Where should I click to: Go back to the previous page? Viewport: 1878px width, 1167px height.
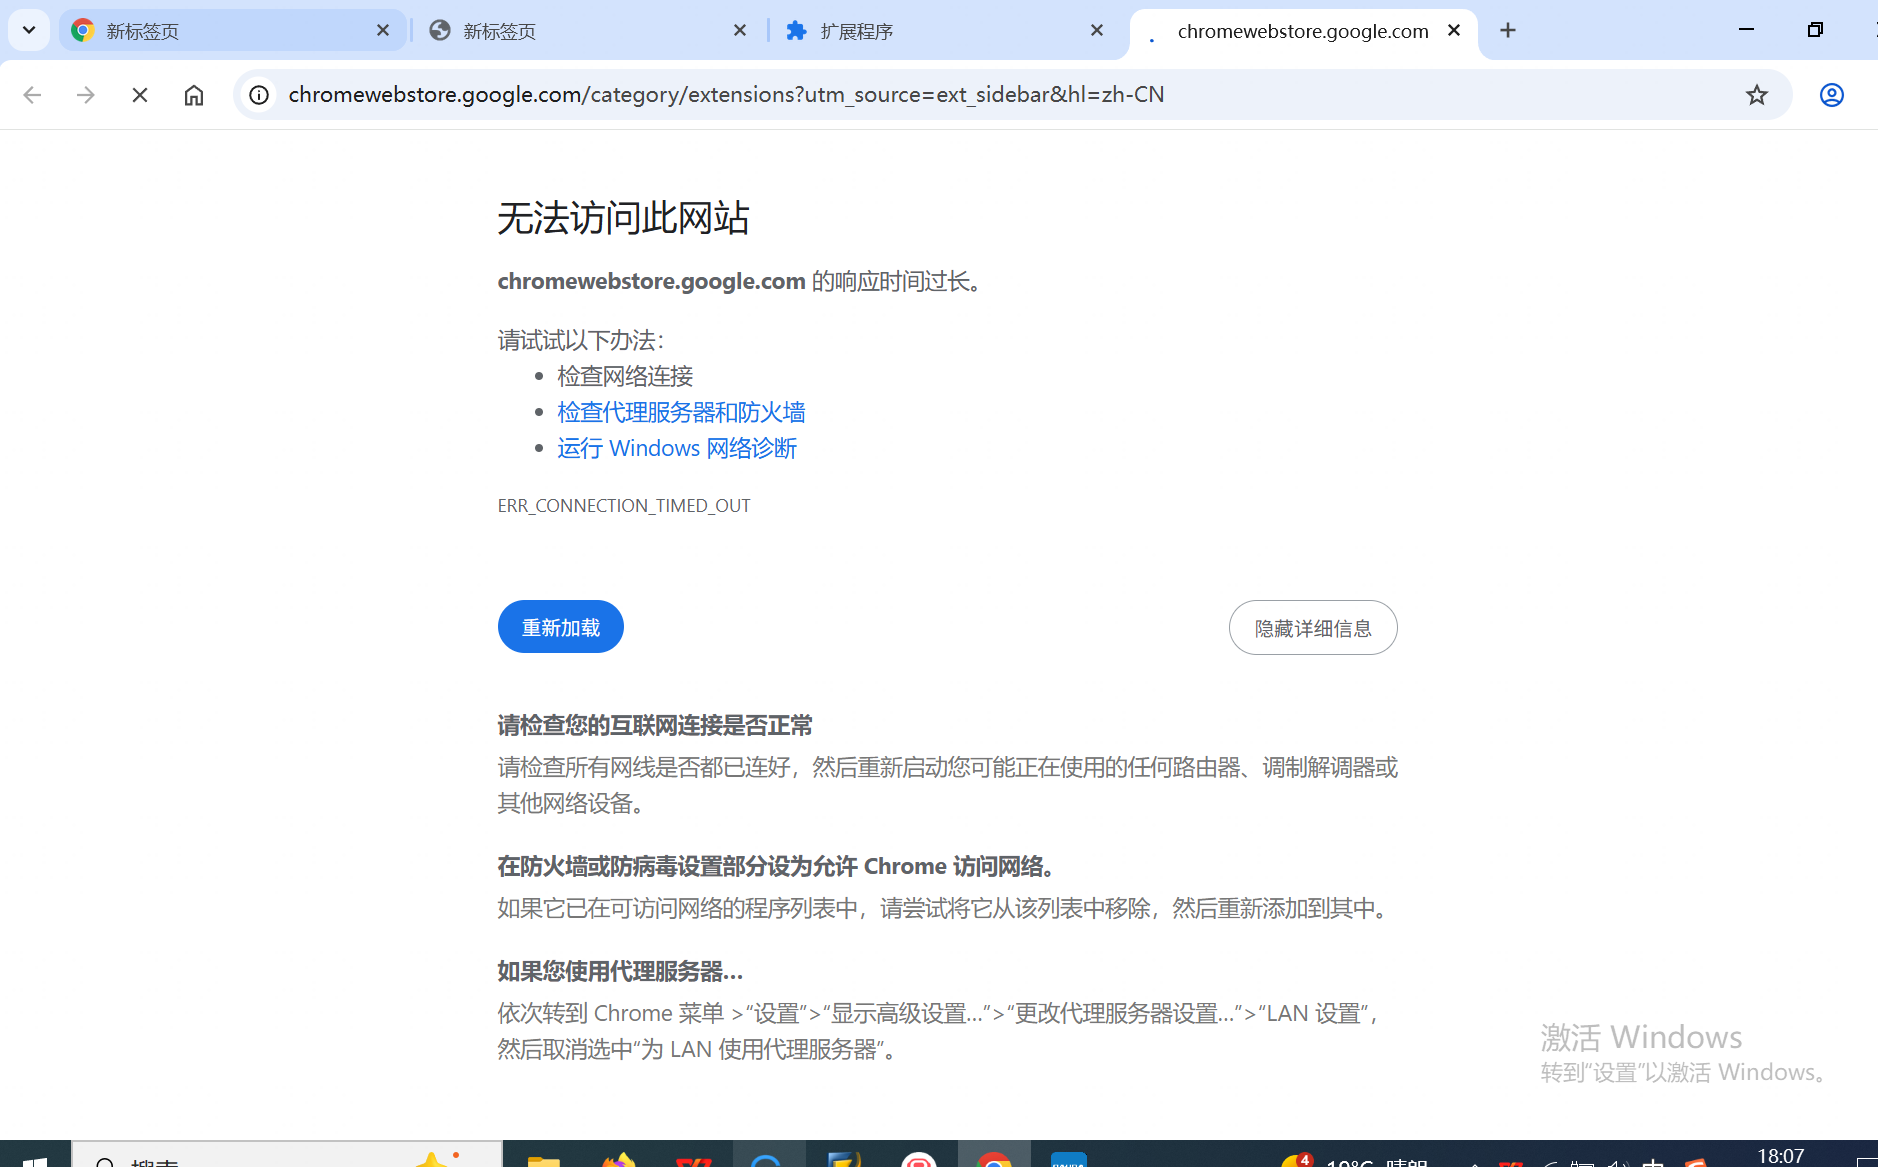[x=32, y=95]
